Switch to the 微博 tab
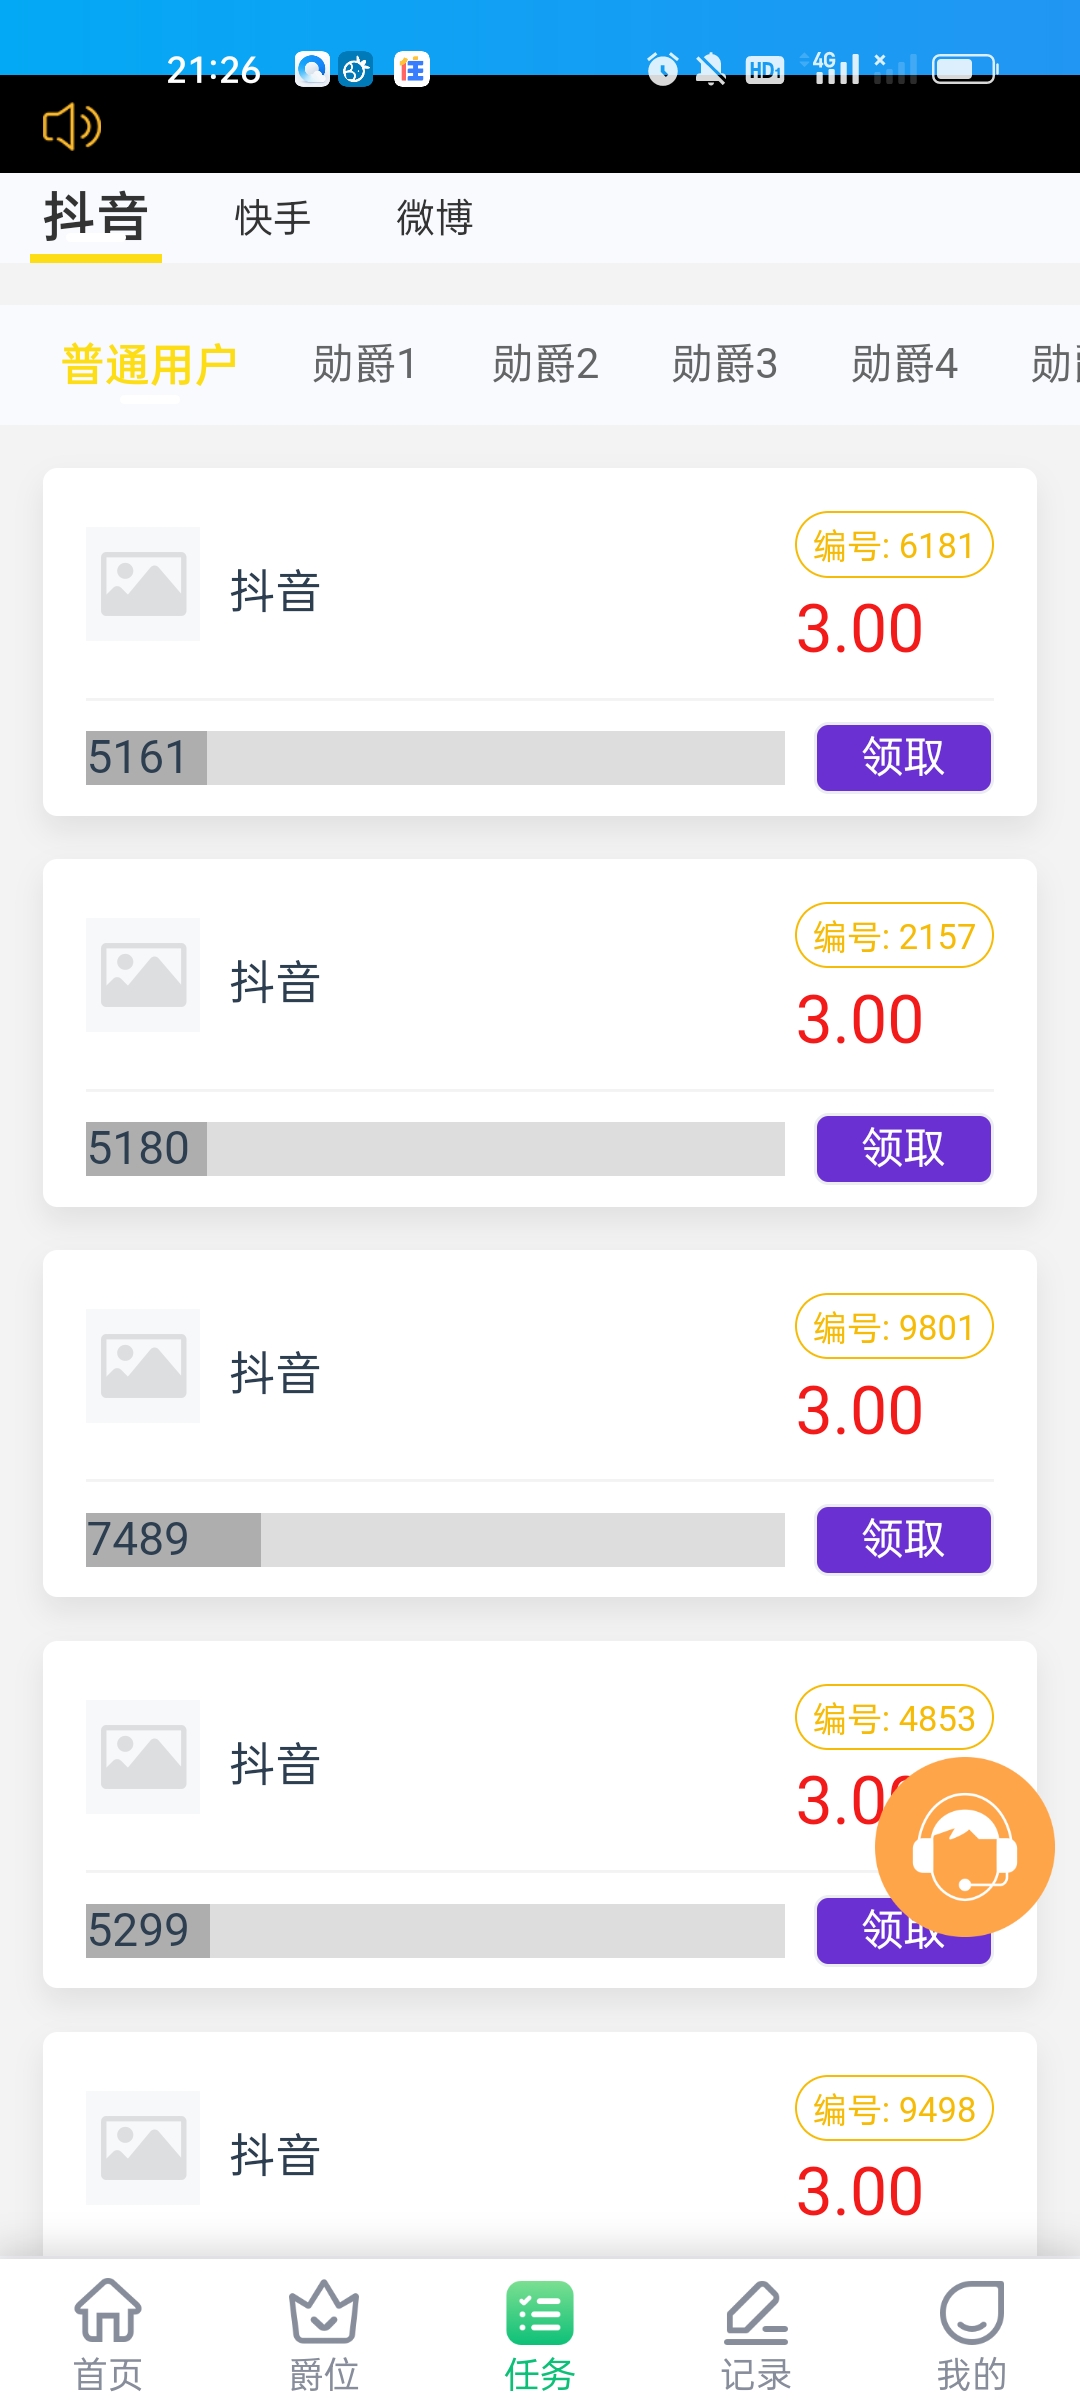Image resolution: width=1080 pixels, height=2400 pixels. coord(434,218)
